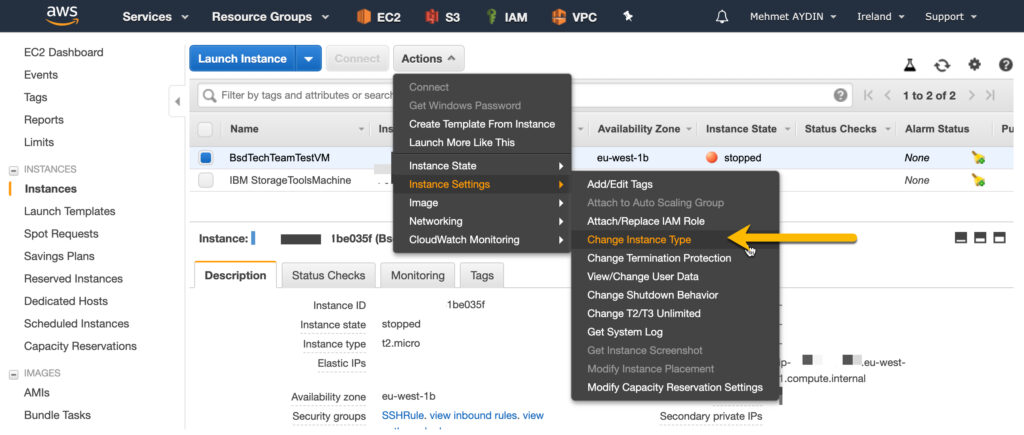Maximize the details pane
This screenshot has height=435, width=1024.
point(999,238)
